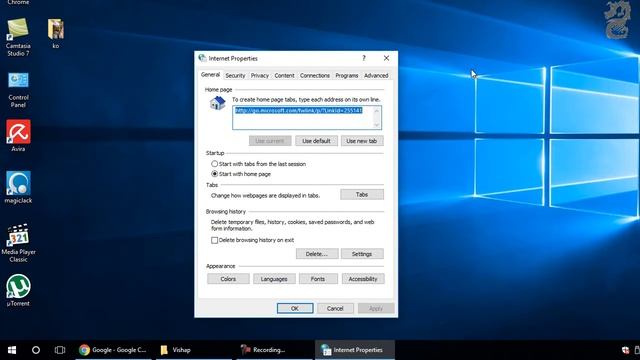The height and width of the screenshot is (360, 640).
Task: Open the Content tab
Action: pyautogui.click(x=284, y=76)
